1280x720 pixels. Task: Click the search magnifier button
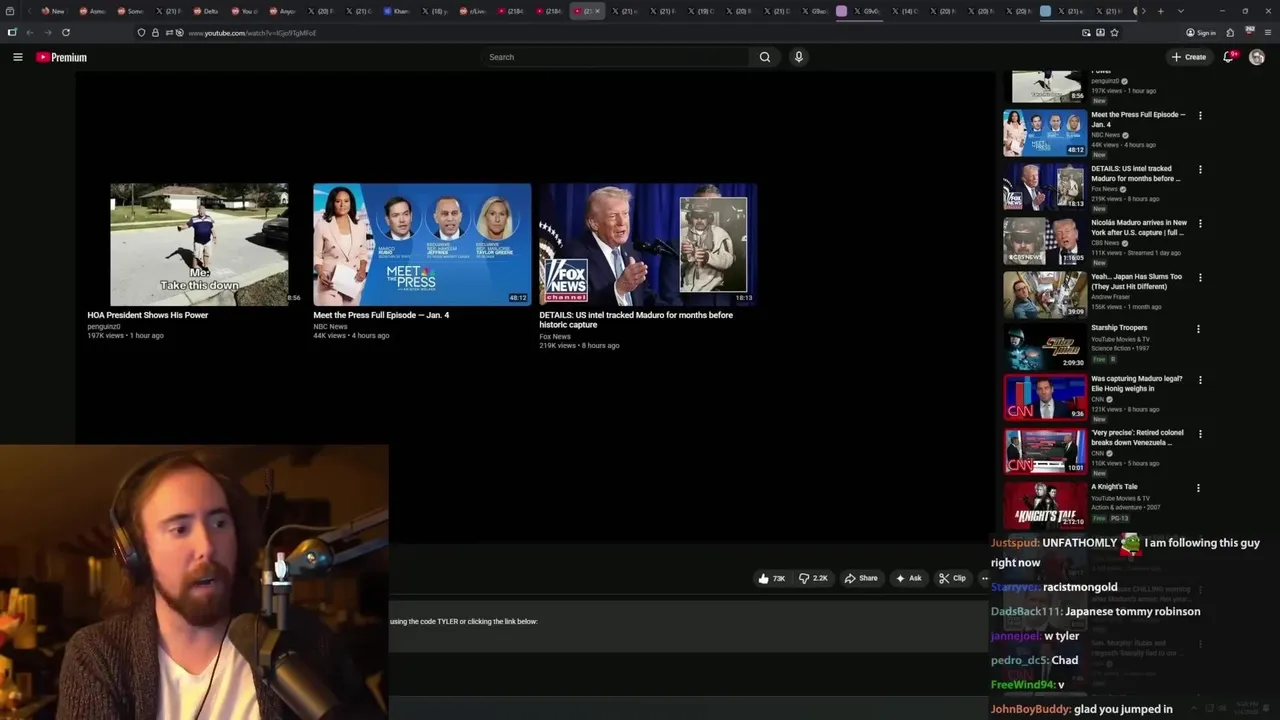(x=765, y=57)
